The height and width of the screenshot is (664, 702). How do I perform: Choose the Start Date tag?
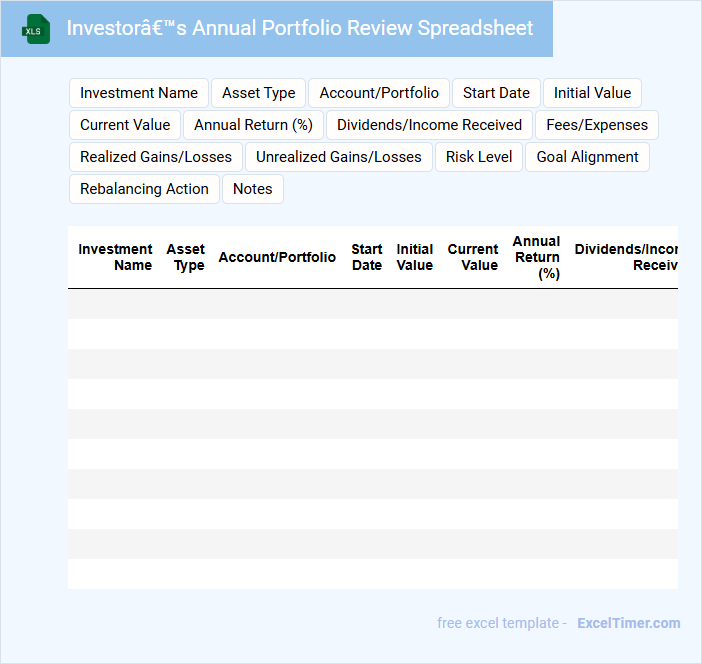[496, 93]
